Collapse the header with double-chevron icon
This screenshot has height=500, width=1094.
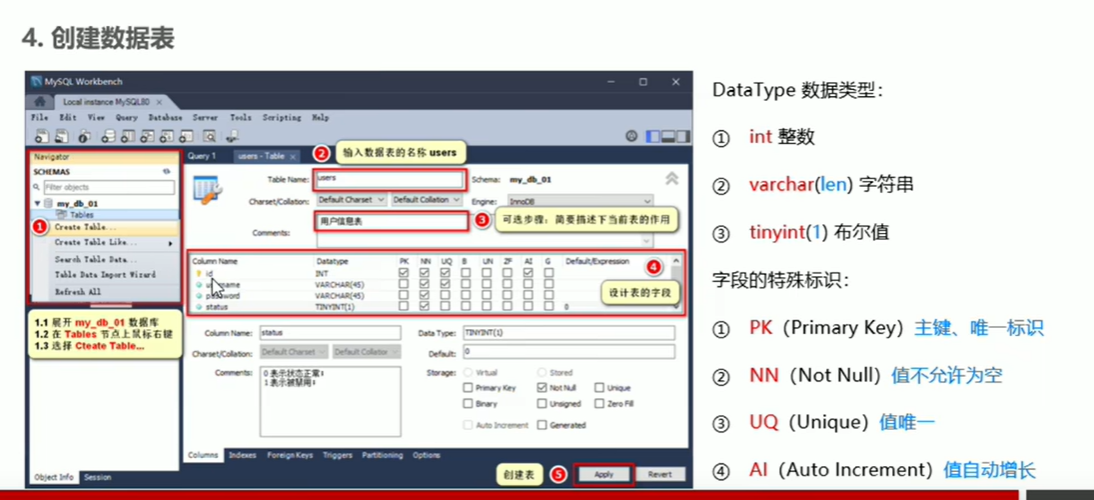[x=671, y=179]
